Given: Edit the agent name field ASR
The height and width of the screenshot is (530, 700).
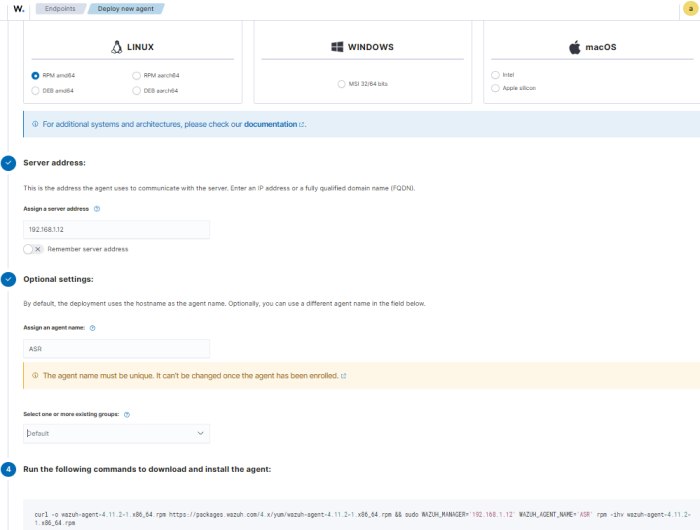Looking at the screenshot, I should click(117, 349).
